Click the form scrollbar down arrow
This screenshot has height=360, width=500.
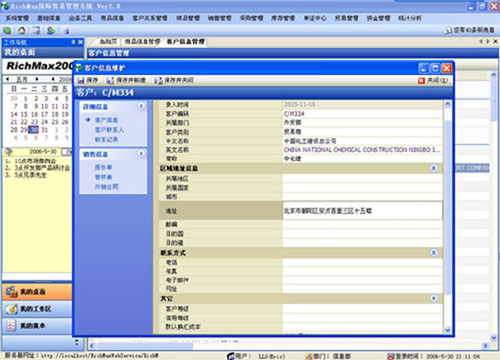click(x=447, y=330)
